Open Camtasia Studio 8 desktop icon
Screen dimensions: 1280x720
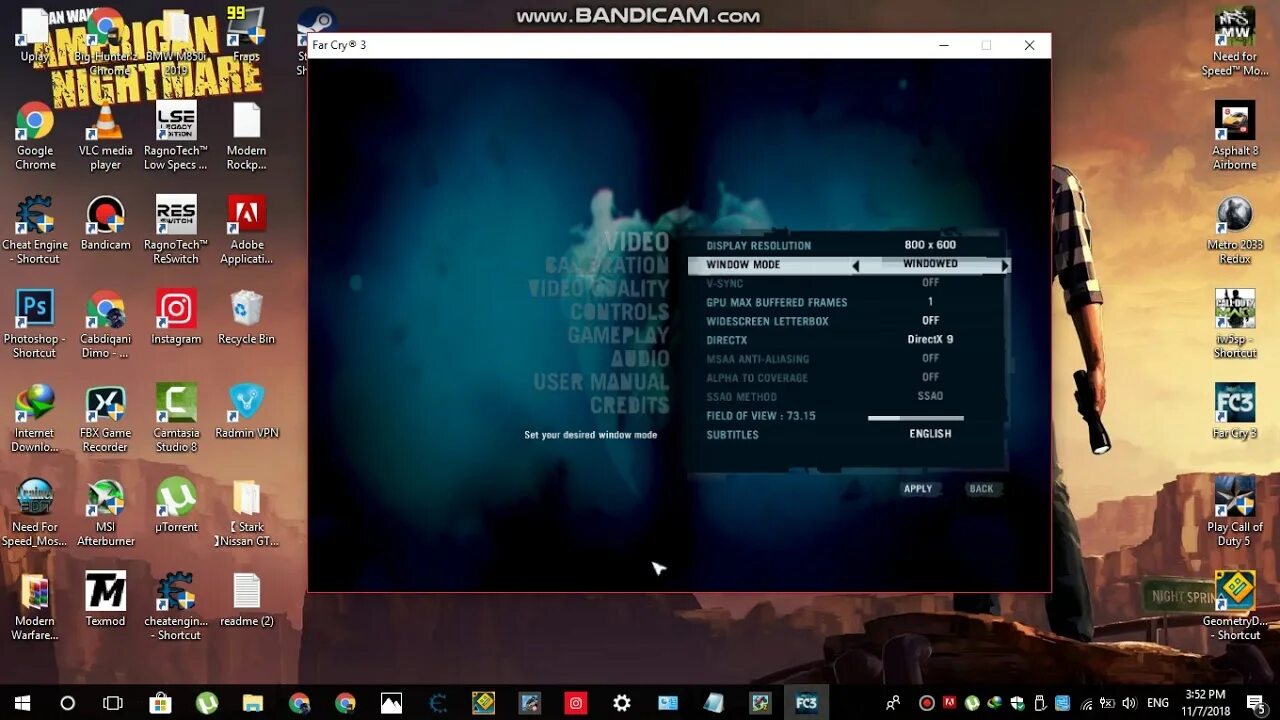tap(176, 417)
